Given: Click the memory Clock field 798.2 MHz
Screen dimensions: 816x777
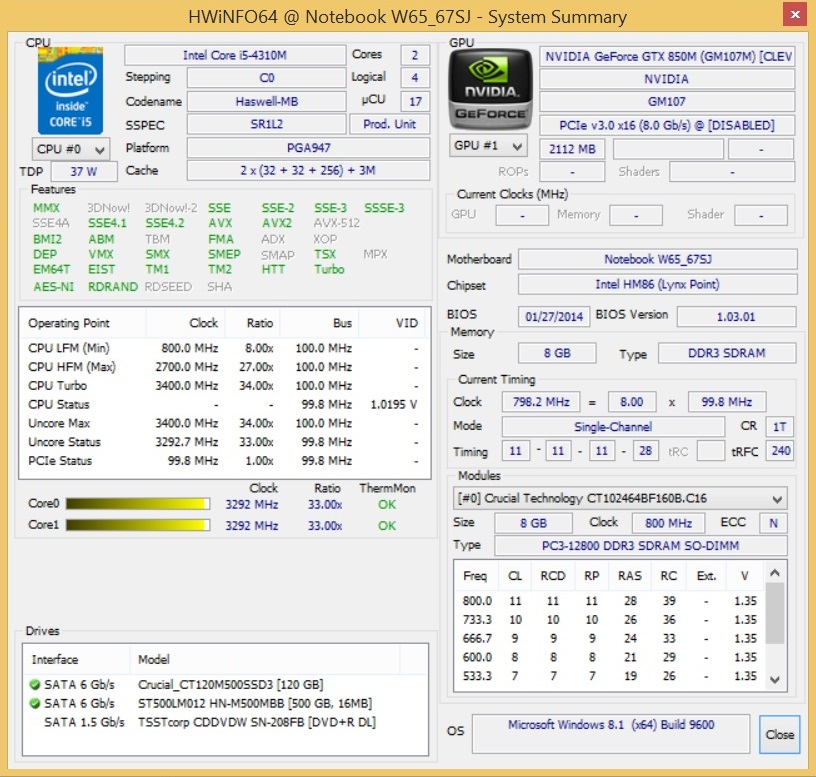Looking at the screenshot, I should pos(541,402).
